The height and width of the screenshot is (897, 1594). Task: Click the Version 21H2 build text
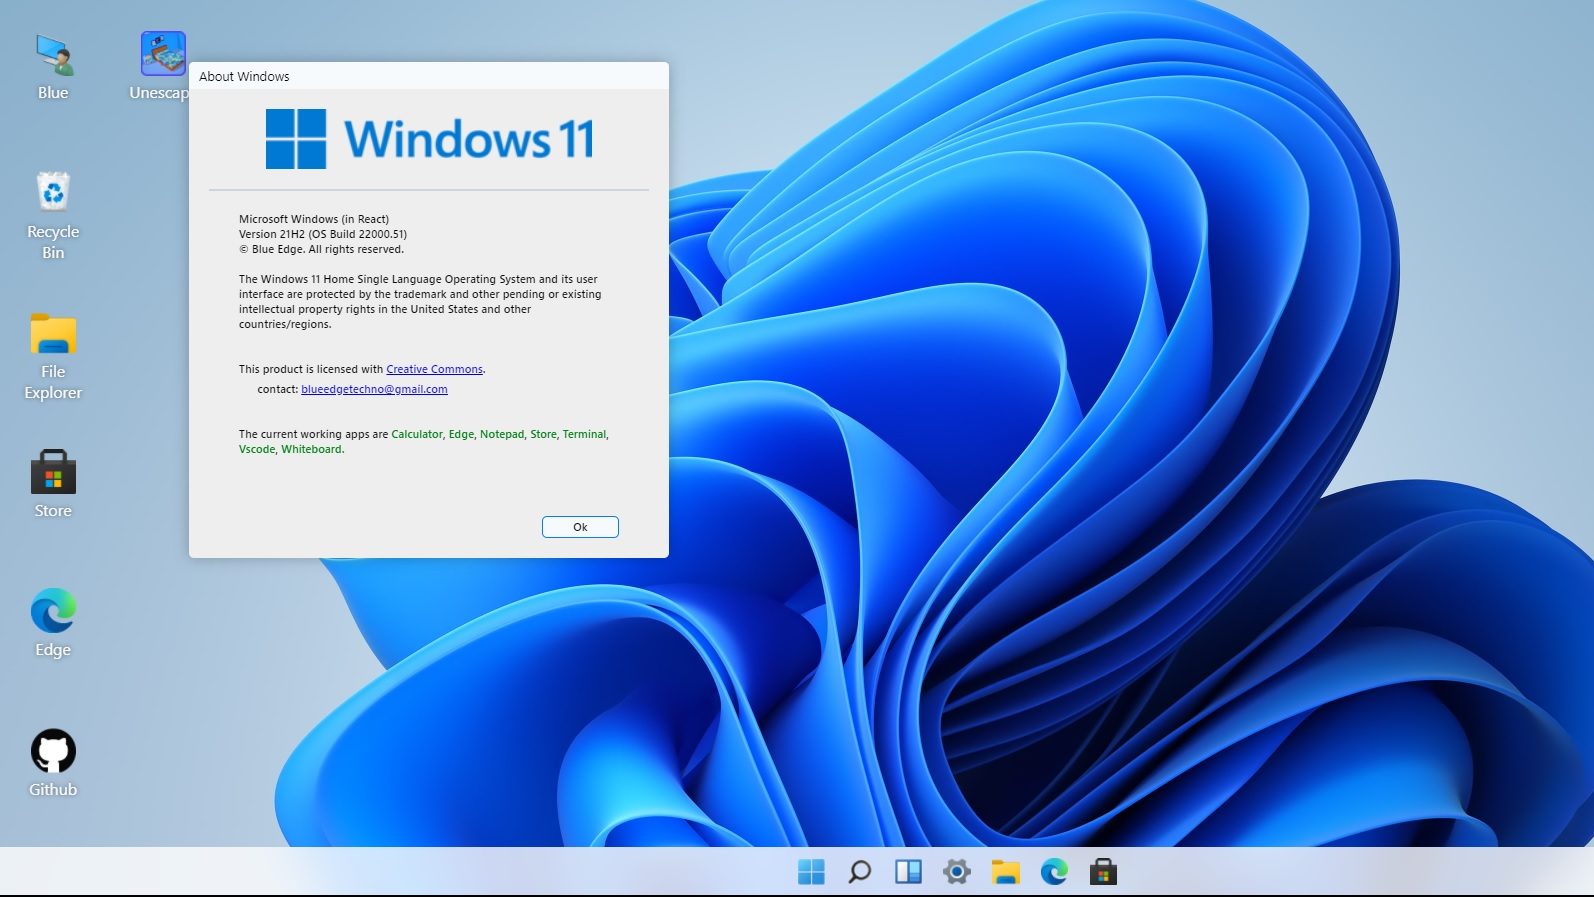(323, 234)
